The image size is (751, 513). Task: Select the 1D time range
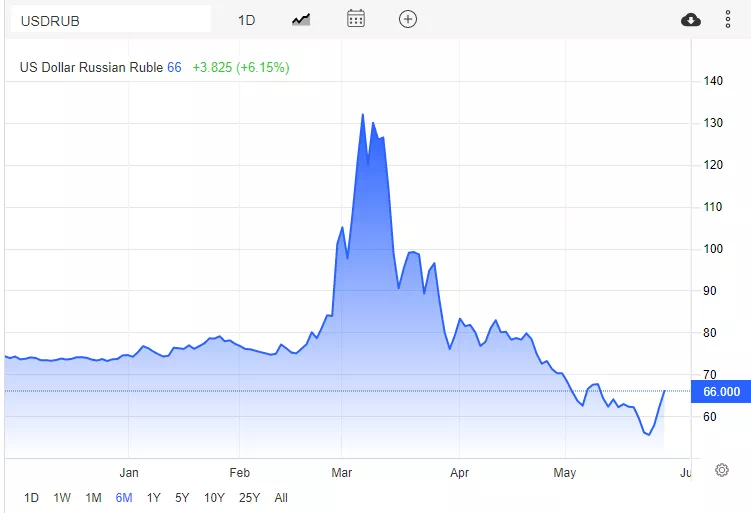click(x=31, y=497)
